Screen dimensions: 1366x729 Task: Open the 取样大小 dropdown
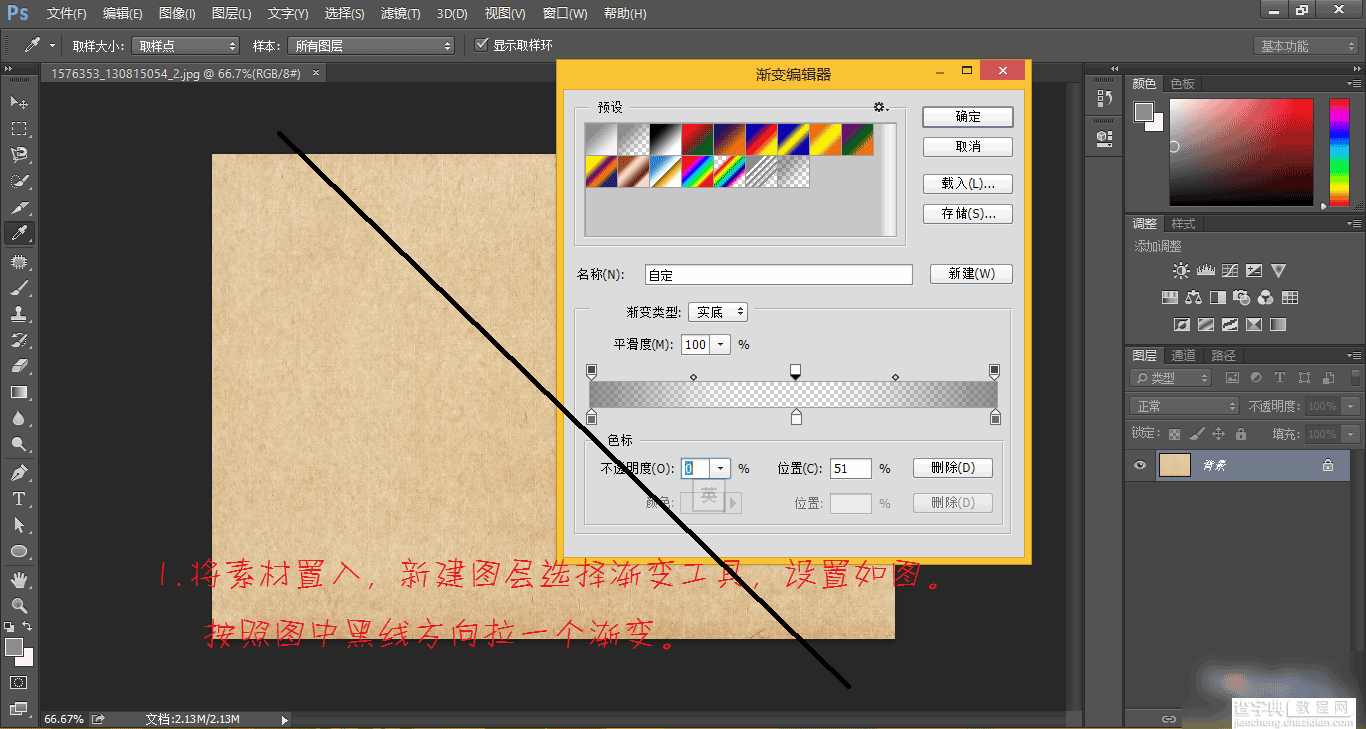click(x=186, y=46)
